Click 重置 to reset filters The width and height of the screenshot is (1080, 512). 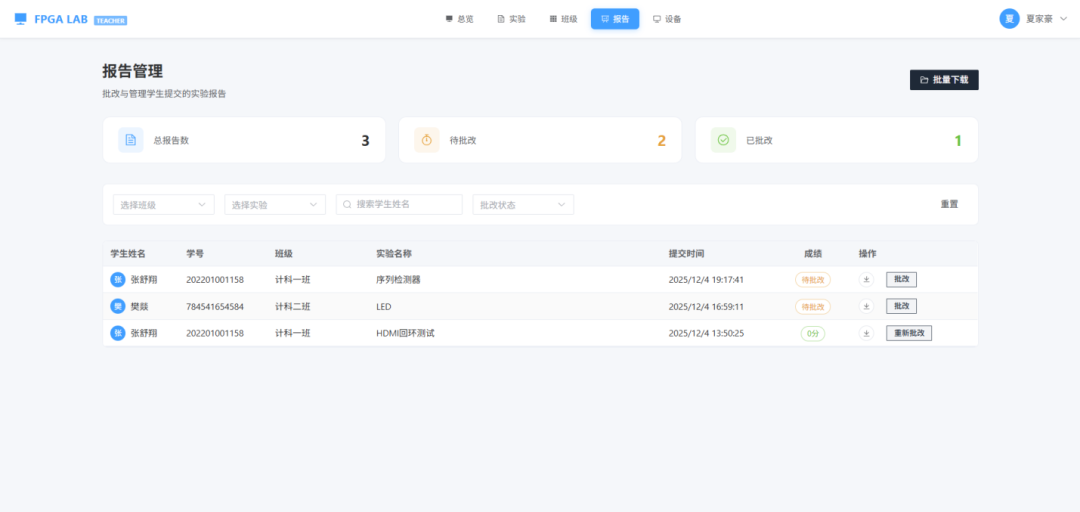point(949,205)
